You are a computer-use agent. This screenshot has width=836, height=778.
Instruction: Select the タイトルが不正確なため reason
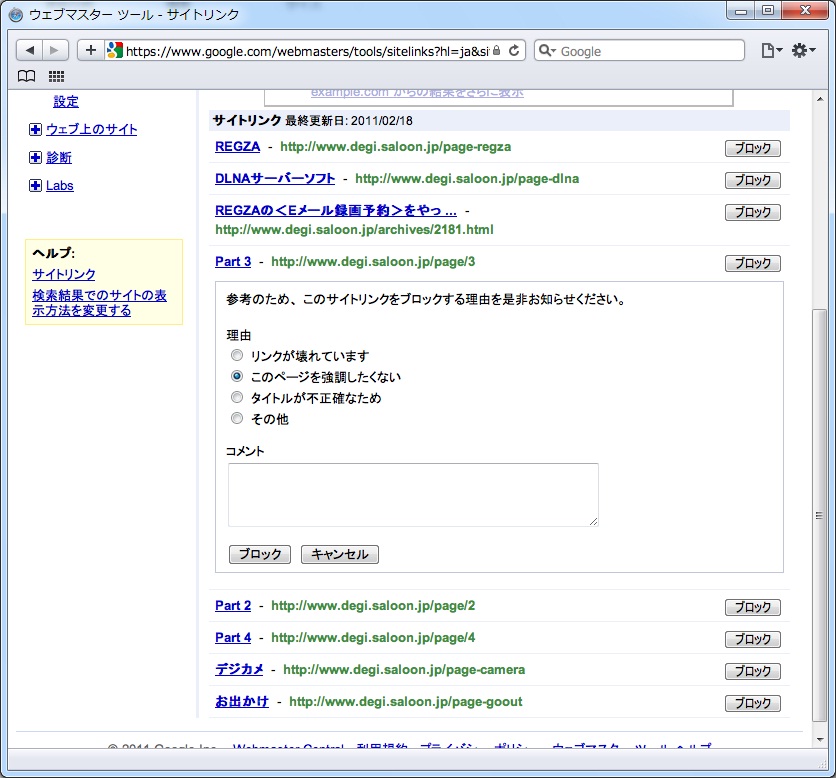(237, 397)
